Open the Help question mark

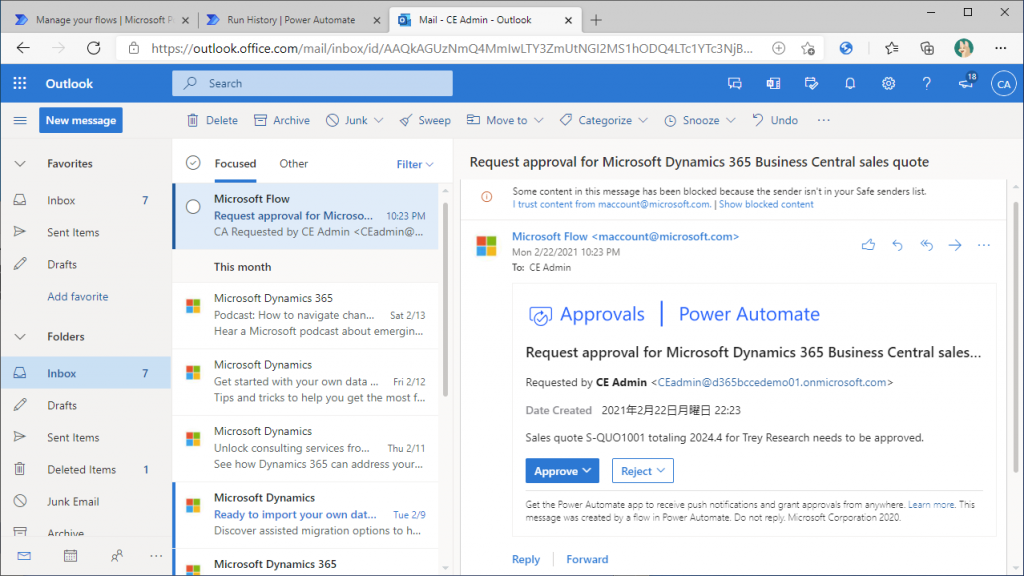[926, 84]
